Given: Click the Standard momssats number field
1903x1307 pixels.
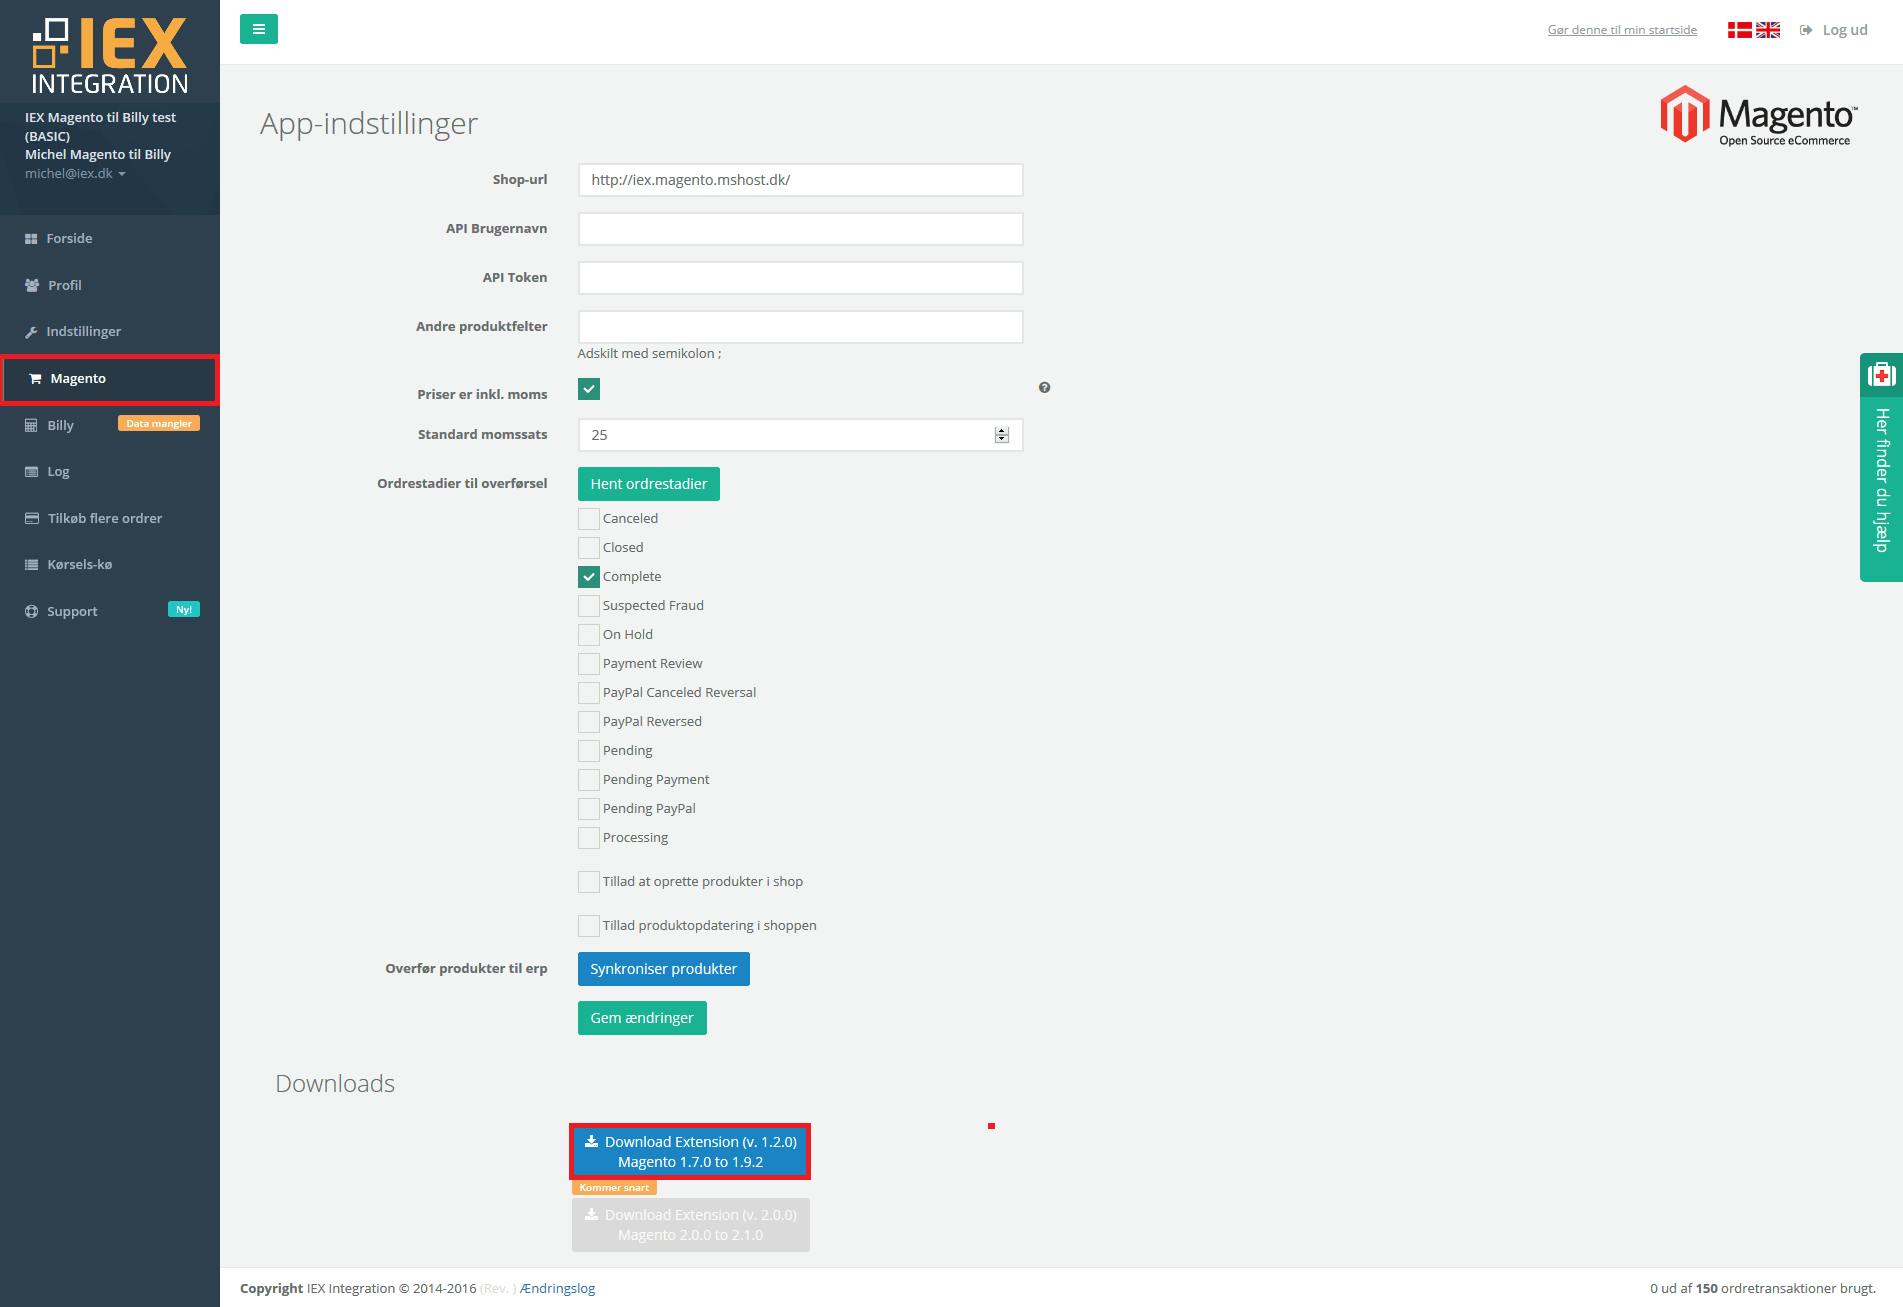Looking at the screenshot, I should (800, 435).
